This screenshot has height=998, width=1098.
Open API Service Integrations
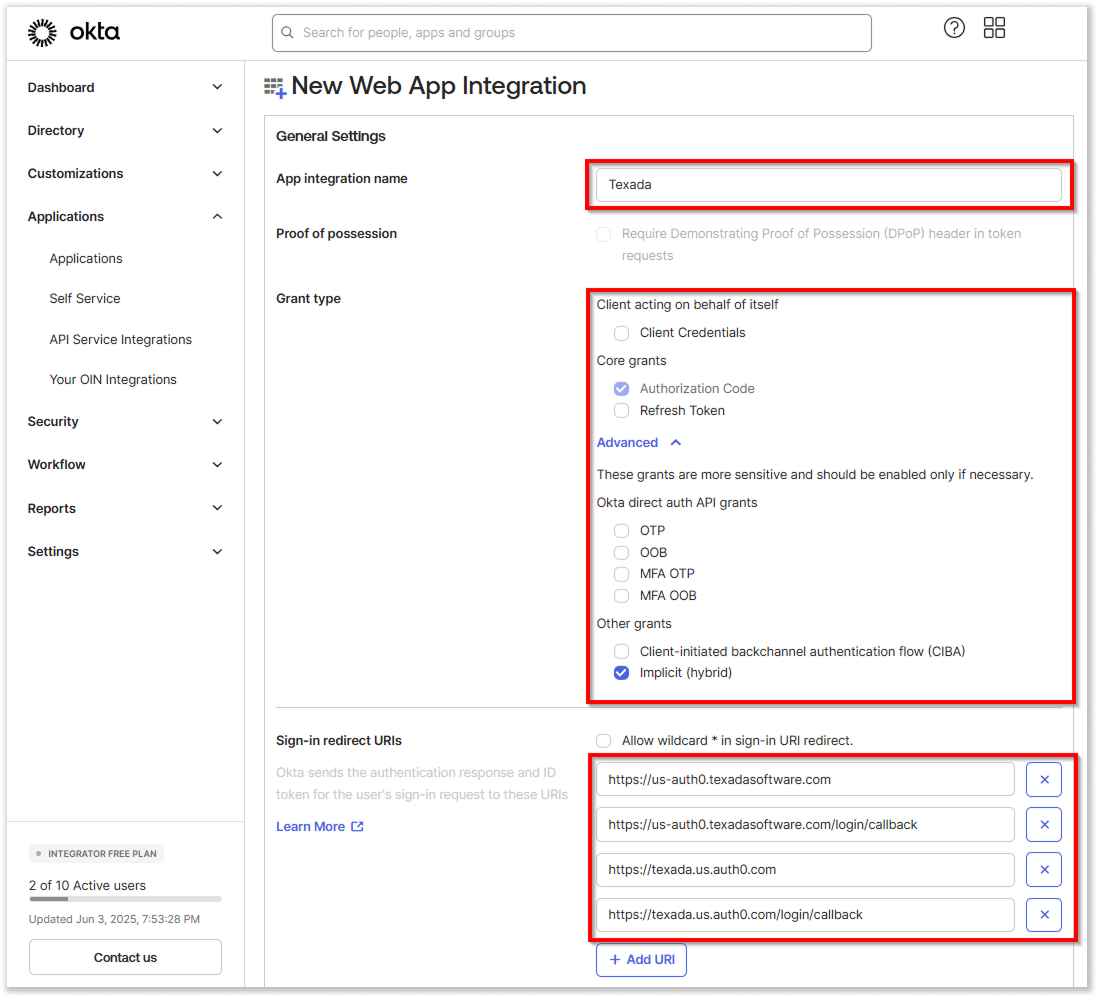[120, 340]
